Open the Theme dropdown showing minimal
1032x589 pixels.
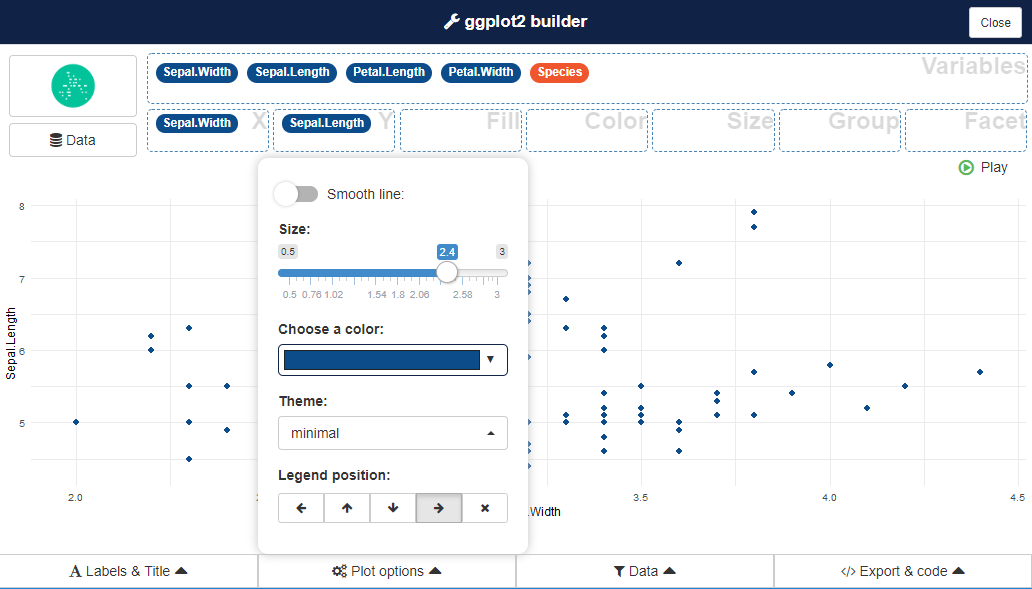(x=393, y=433)
